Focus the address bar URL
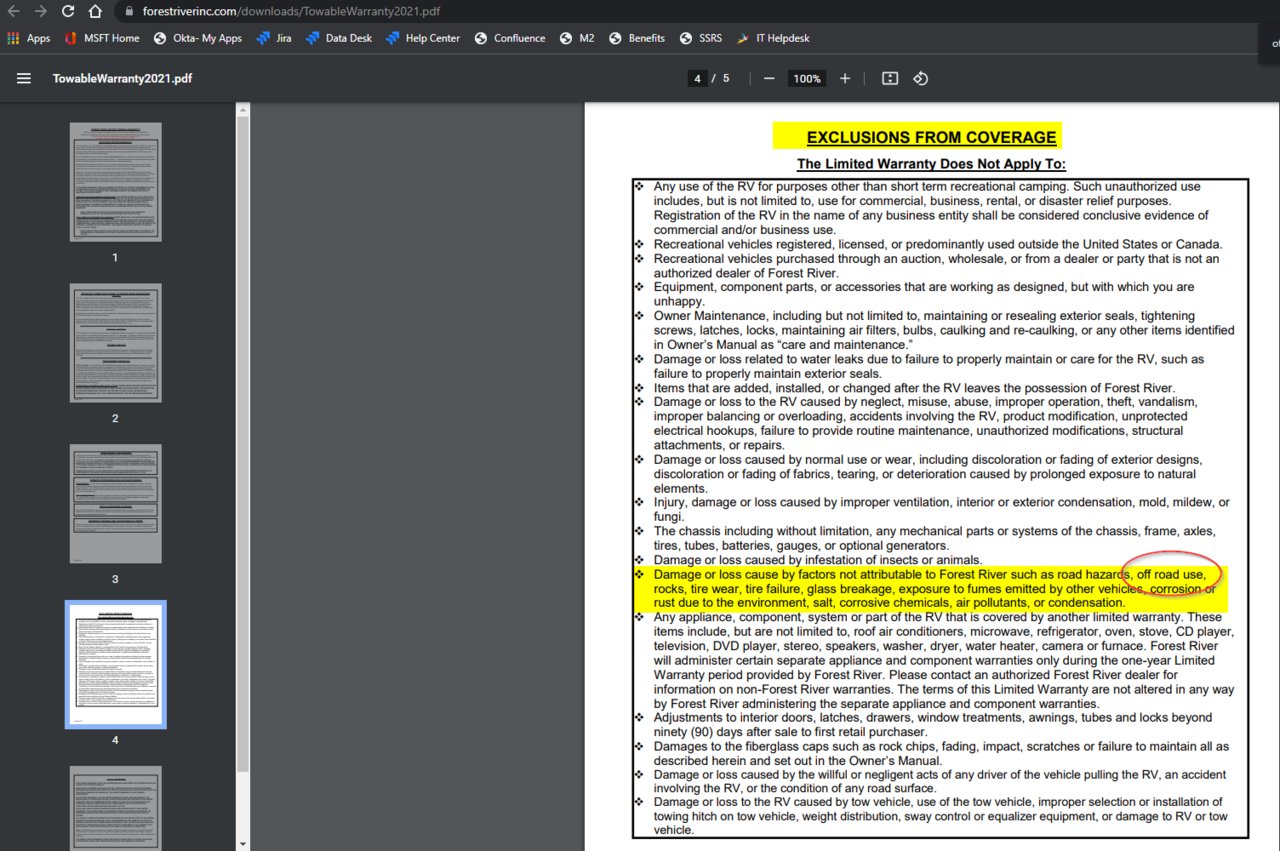1280x851 pixels. pos(291,11)
